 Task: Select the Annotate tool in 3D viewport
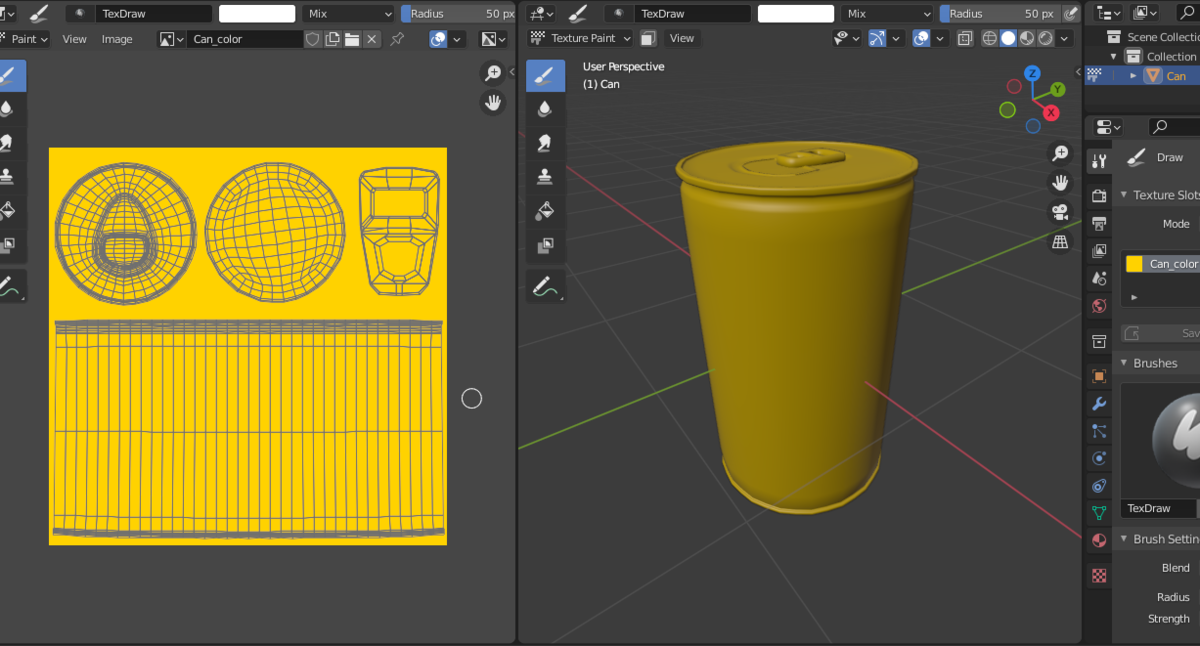point(545,287)
